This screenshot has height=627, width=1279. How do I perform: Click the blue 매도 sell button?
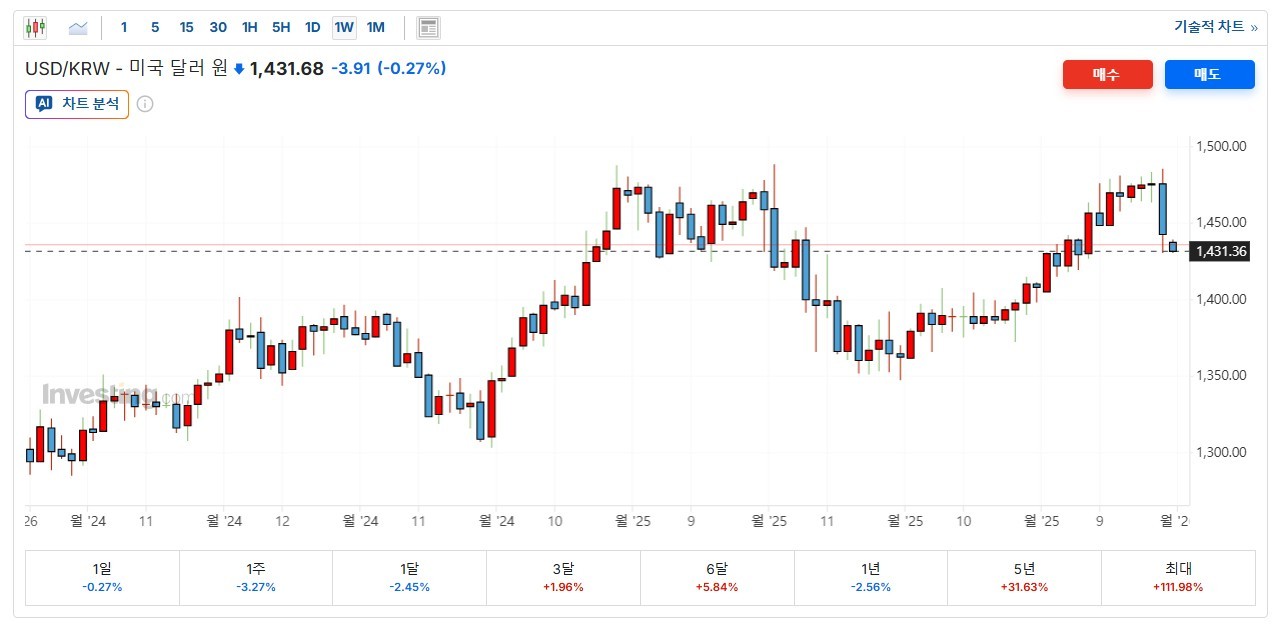1209,75
